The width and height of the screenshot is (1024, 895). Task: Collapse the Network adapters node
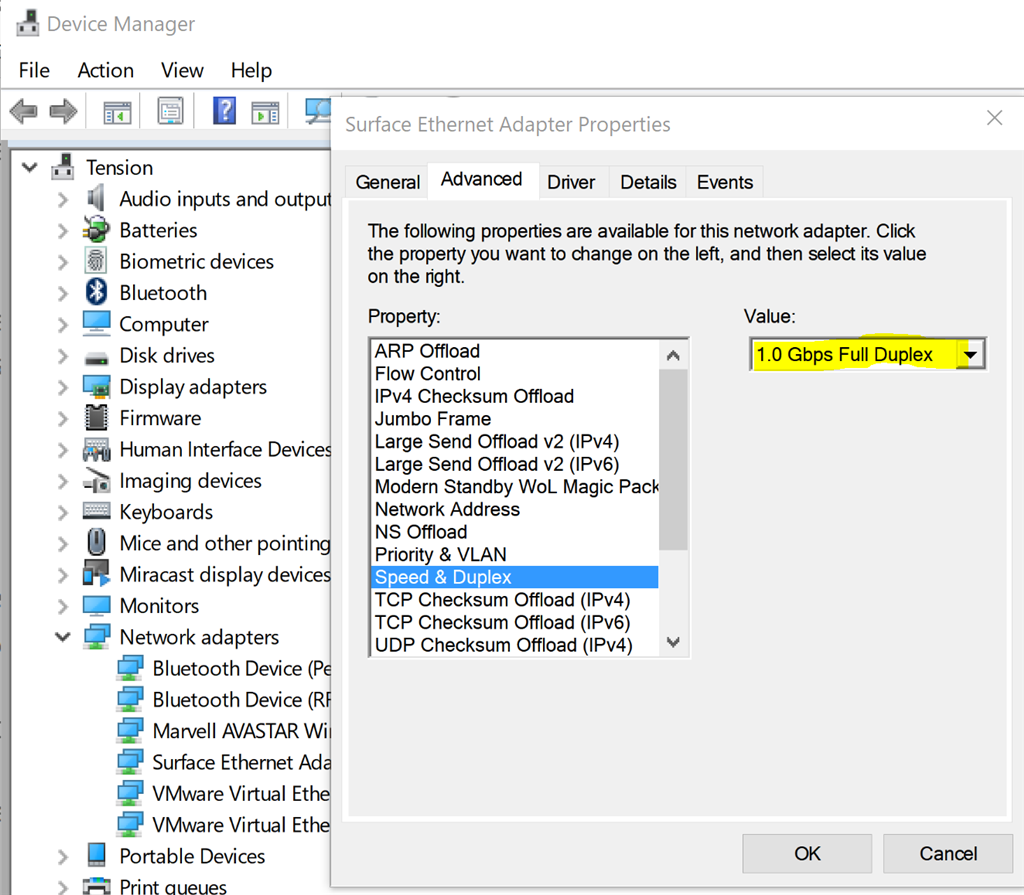(x=63, y=637)
